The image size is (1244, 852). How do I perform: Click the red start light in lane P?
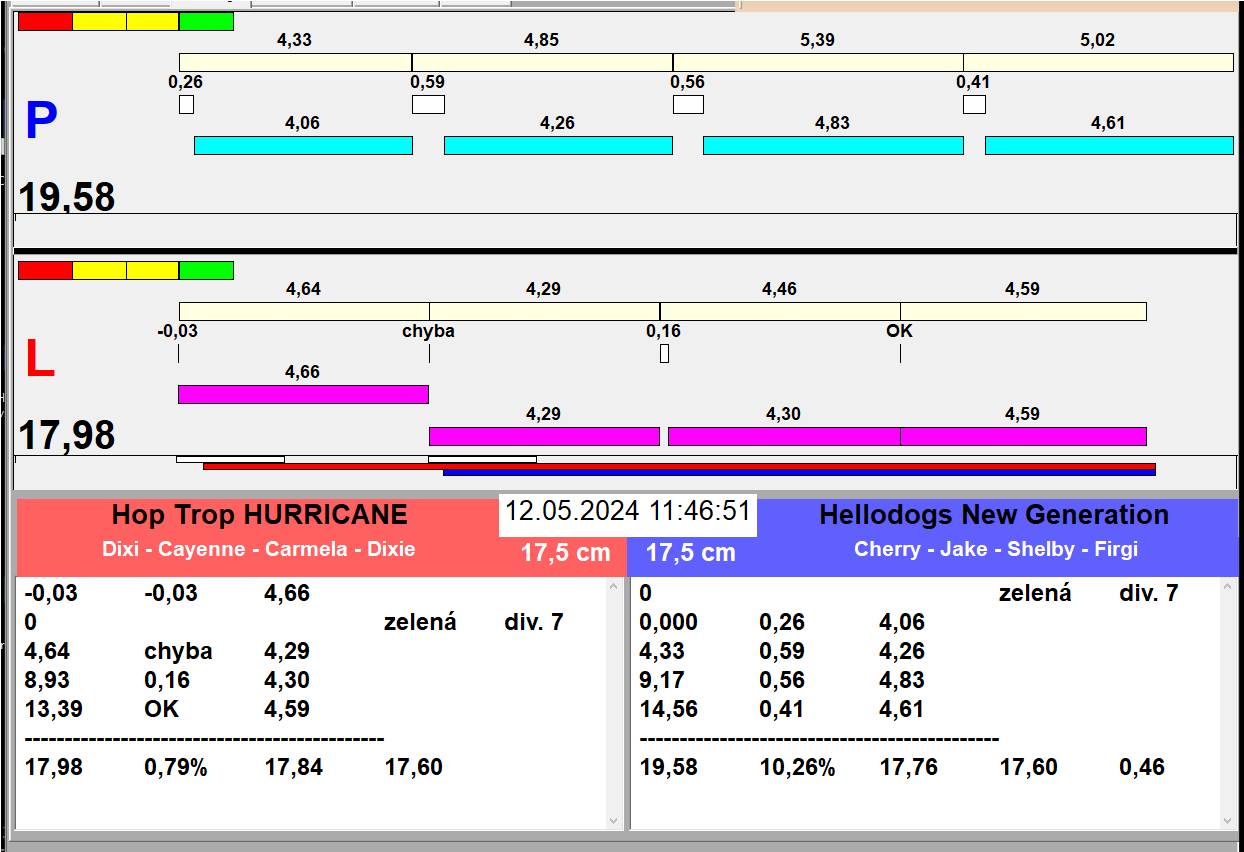[x=45, y=21]
